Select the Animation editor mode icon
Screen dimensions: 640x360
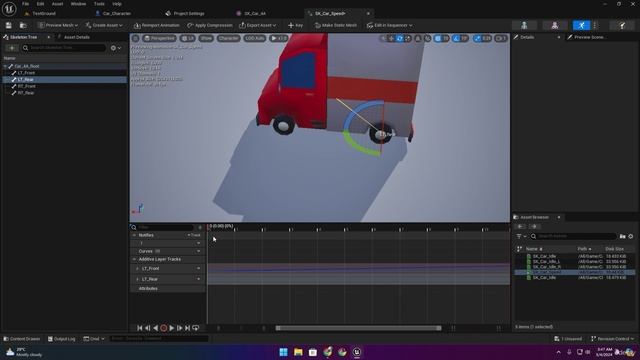(581, 25)
